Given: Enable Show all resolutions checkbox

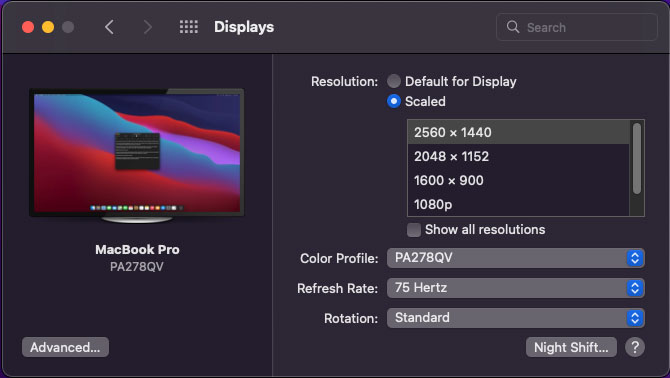Looking at the screenshot, I should click(414, 230).
